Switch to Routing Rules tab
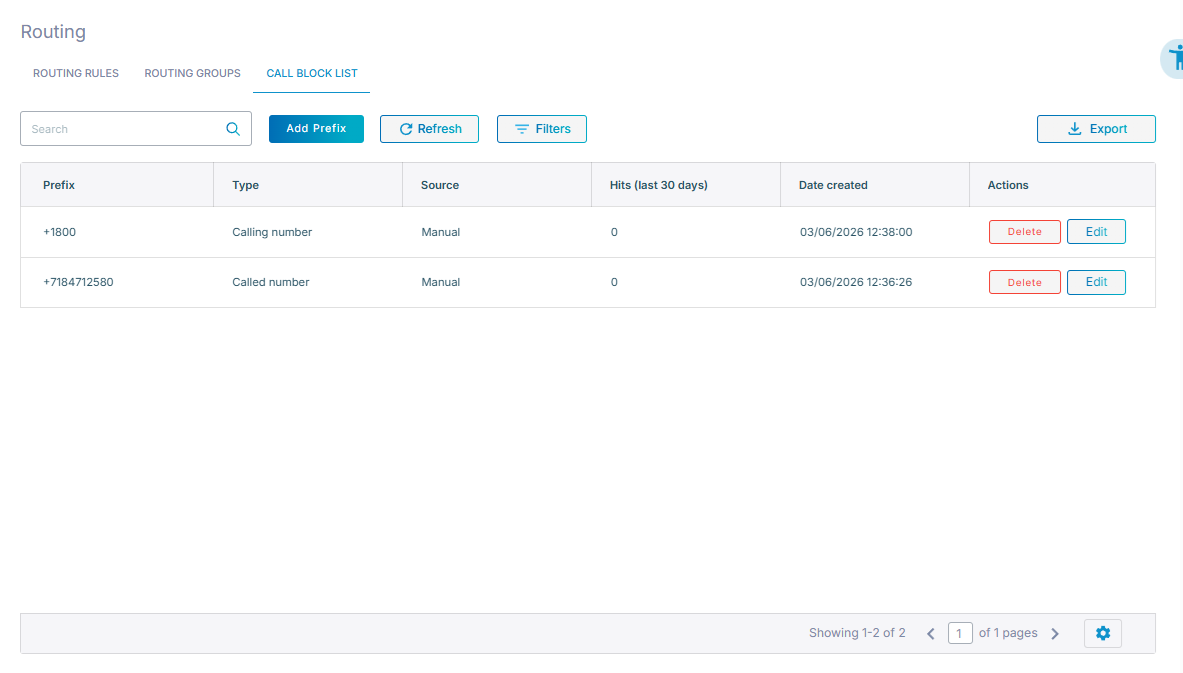Viewport: 1183px width, 673px height. point(75,73)
